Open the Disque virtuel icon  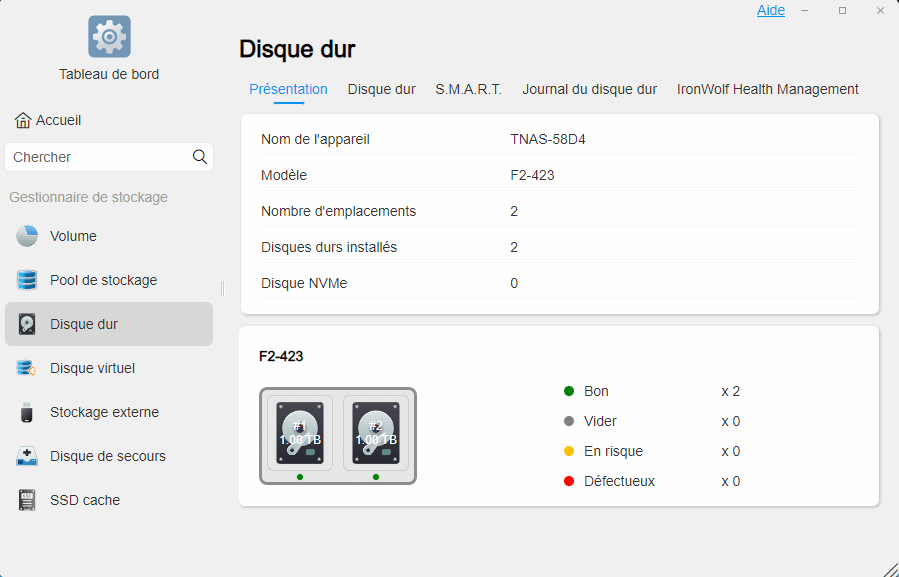[27, 368]
